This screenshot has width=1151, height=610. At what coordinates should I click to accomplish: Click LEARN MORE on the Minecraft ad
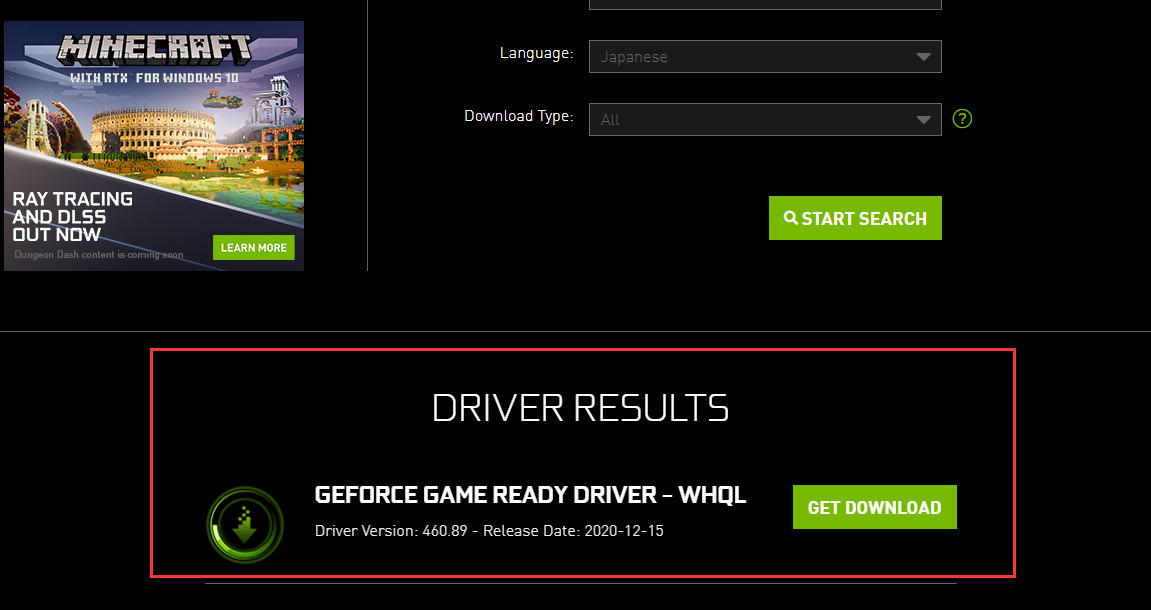253,247
